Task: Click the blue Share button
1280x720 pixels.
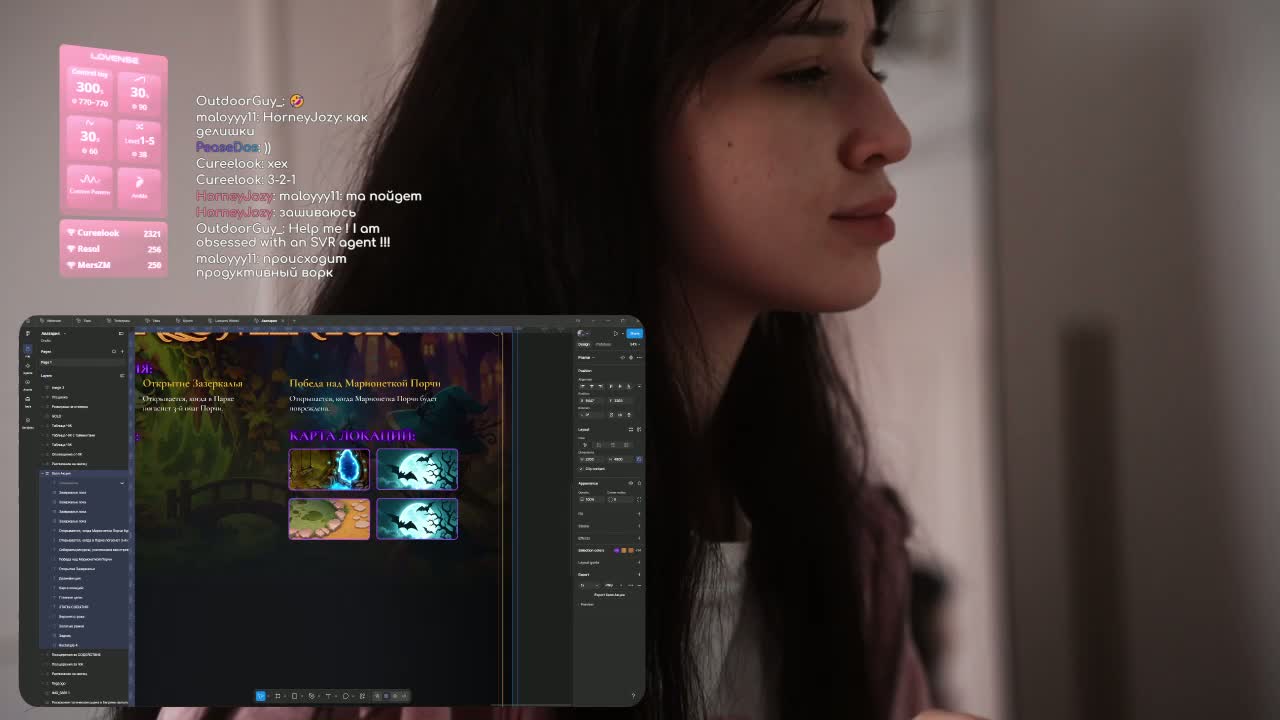Action: click(634, 333)
